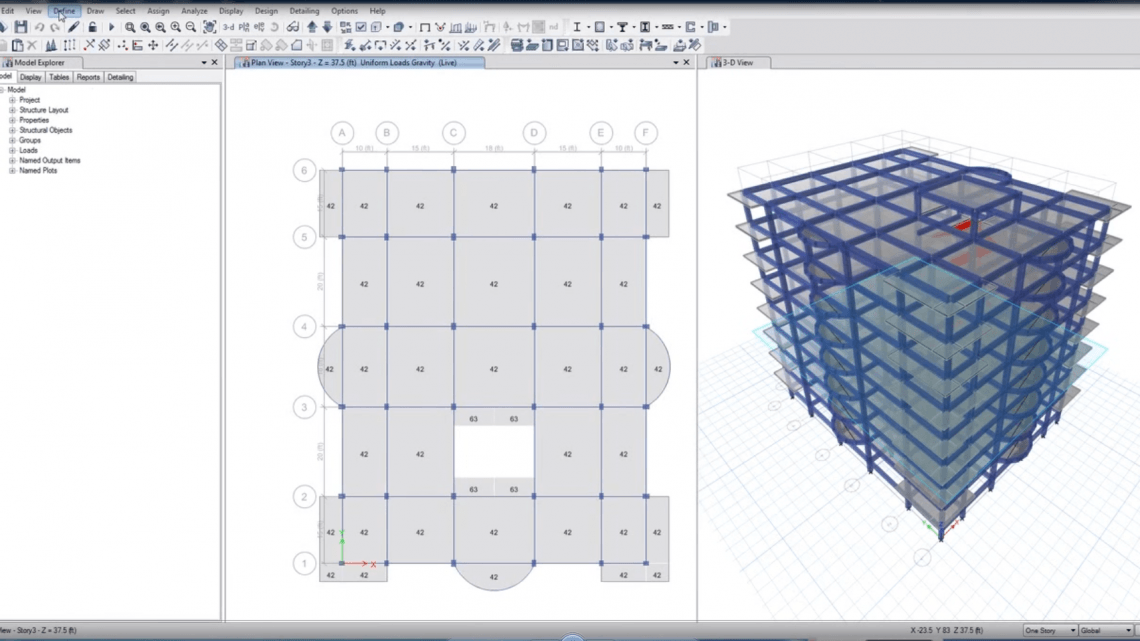Click the Zoom Out magnifier icon
This screenshot has width=1140, height=641.
point(190,27)
